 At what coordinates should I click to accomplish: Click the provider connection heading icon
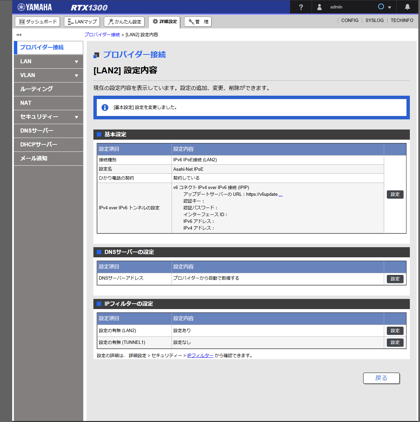coord(96,55)
